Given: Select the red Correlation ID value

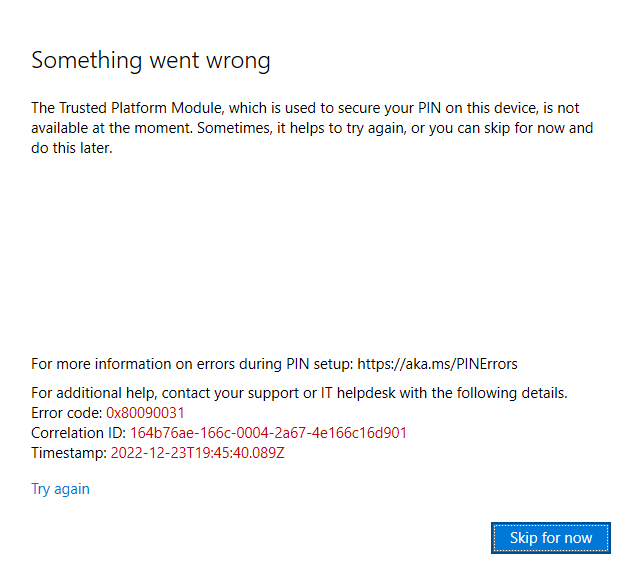Looking at the screenshot, I should pyautogui.click(x=268, y=433).
